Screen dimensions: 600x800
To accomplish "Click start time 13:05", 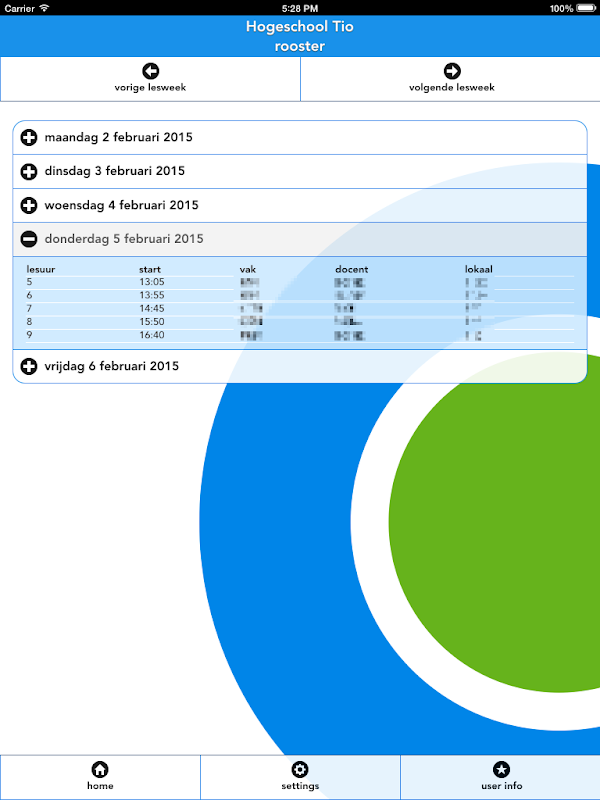I will [152, 282].
